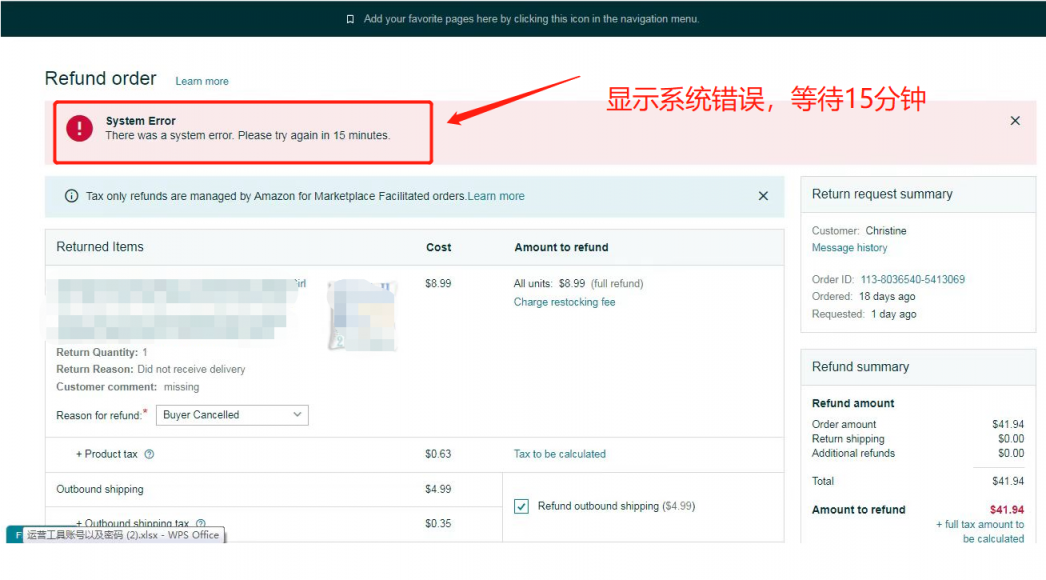Click the Charge restocking fee link
Screen dimensions: 1046x580
[564, 302]
